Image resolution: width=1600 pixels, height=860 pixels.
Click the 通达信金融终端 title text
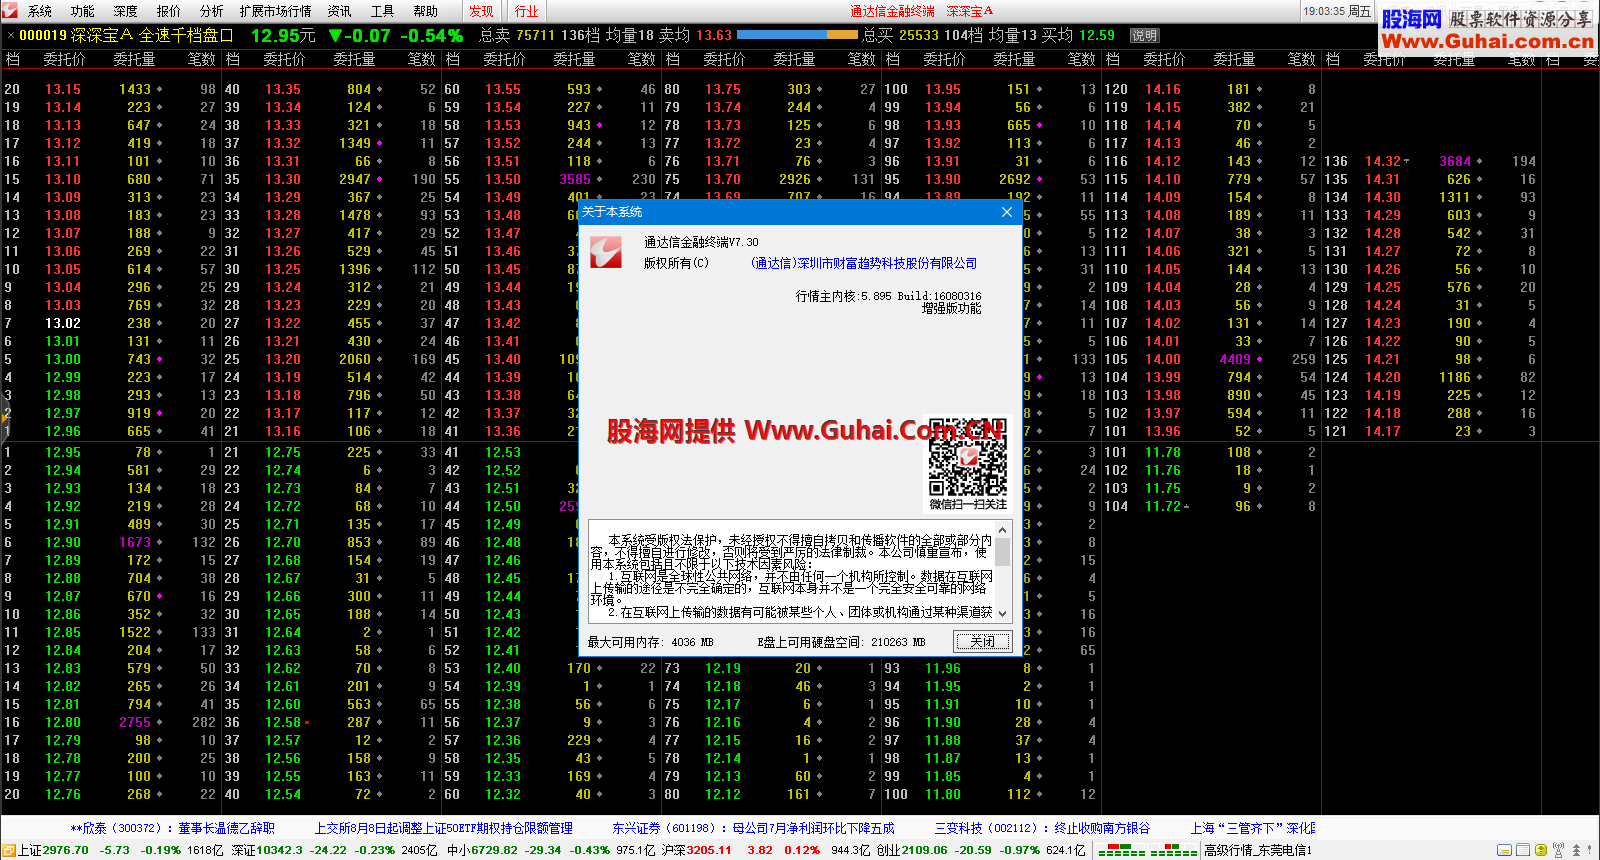[892, 11]
